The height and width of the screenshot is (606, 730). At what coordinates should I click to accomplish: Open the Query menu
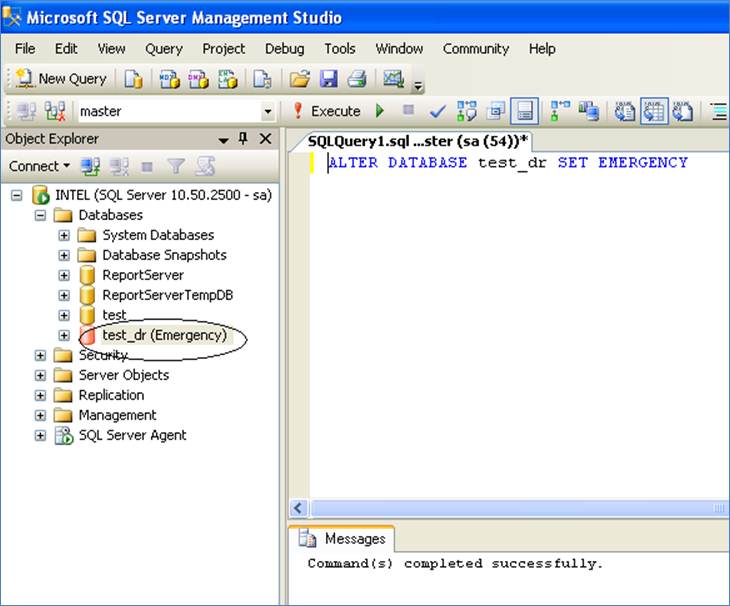click(164, 48)
